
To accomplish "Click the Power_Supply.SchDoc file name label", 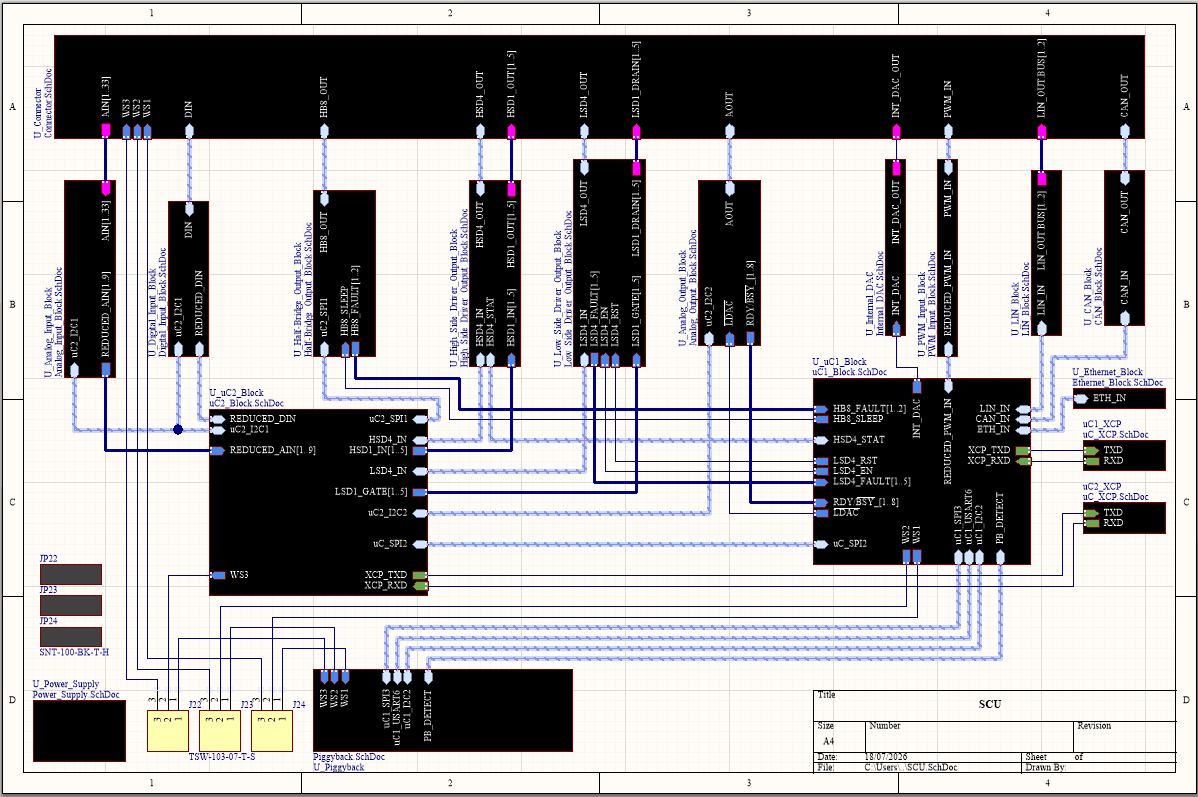I will click(x=76, y=695).
